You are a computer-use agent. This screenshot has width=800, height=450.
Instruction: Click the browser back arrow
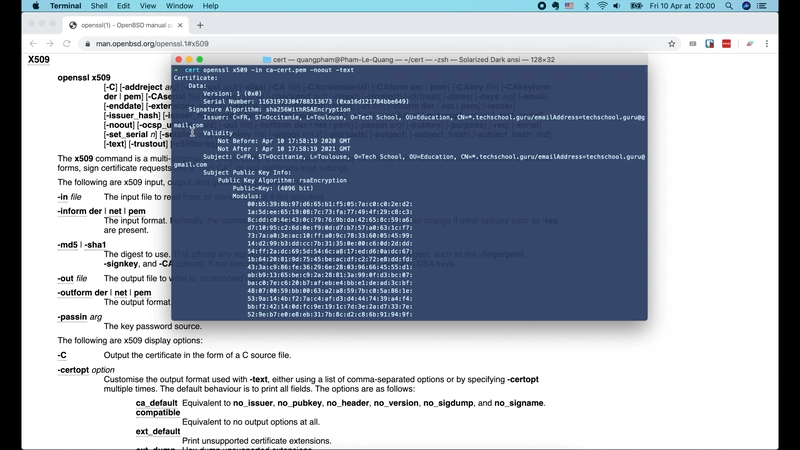coord(34,44)
